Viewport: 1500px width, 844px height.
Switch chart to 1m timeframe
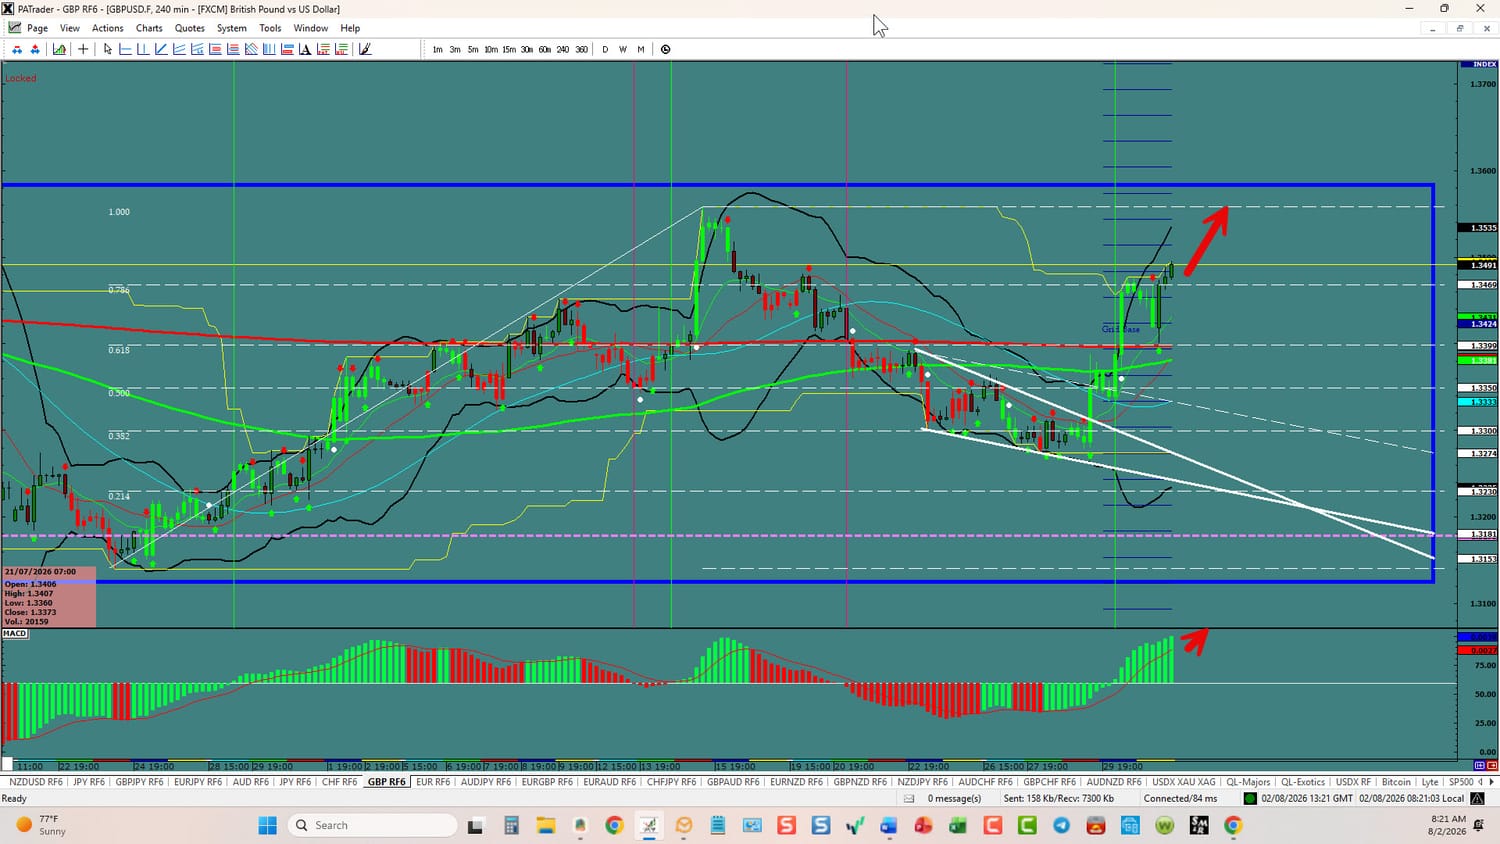(437, 49)
